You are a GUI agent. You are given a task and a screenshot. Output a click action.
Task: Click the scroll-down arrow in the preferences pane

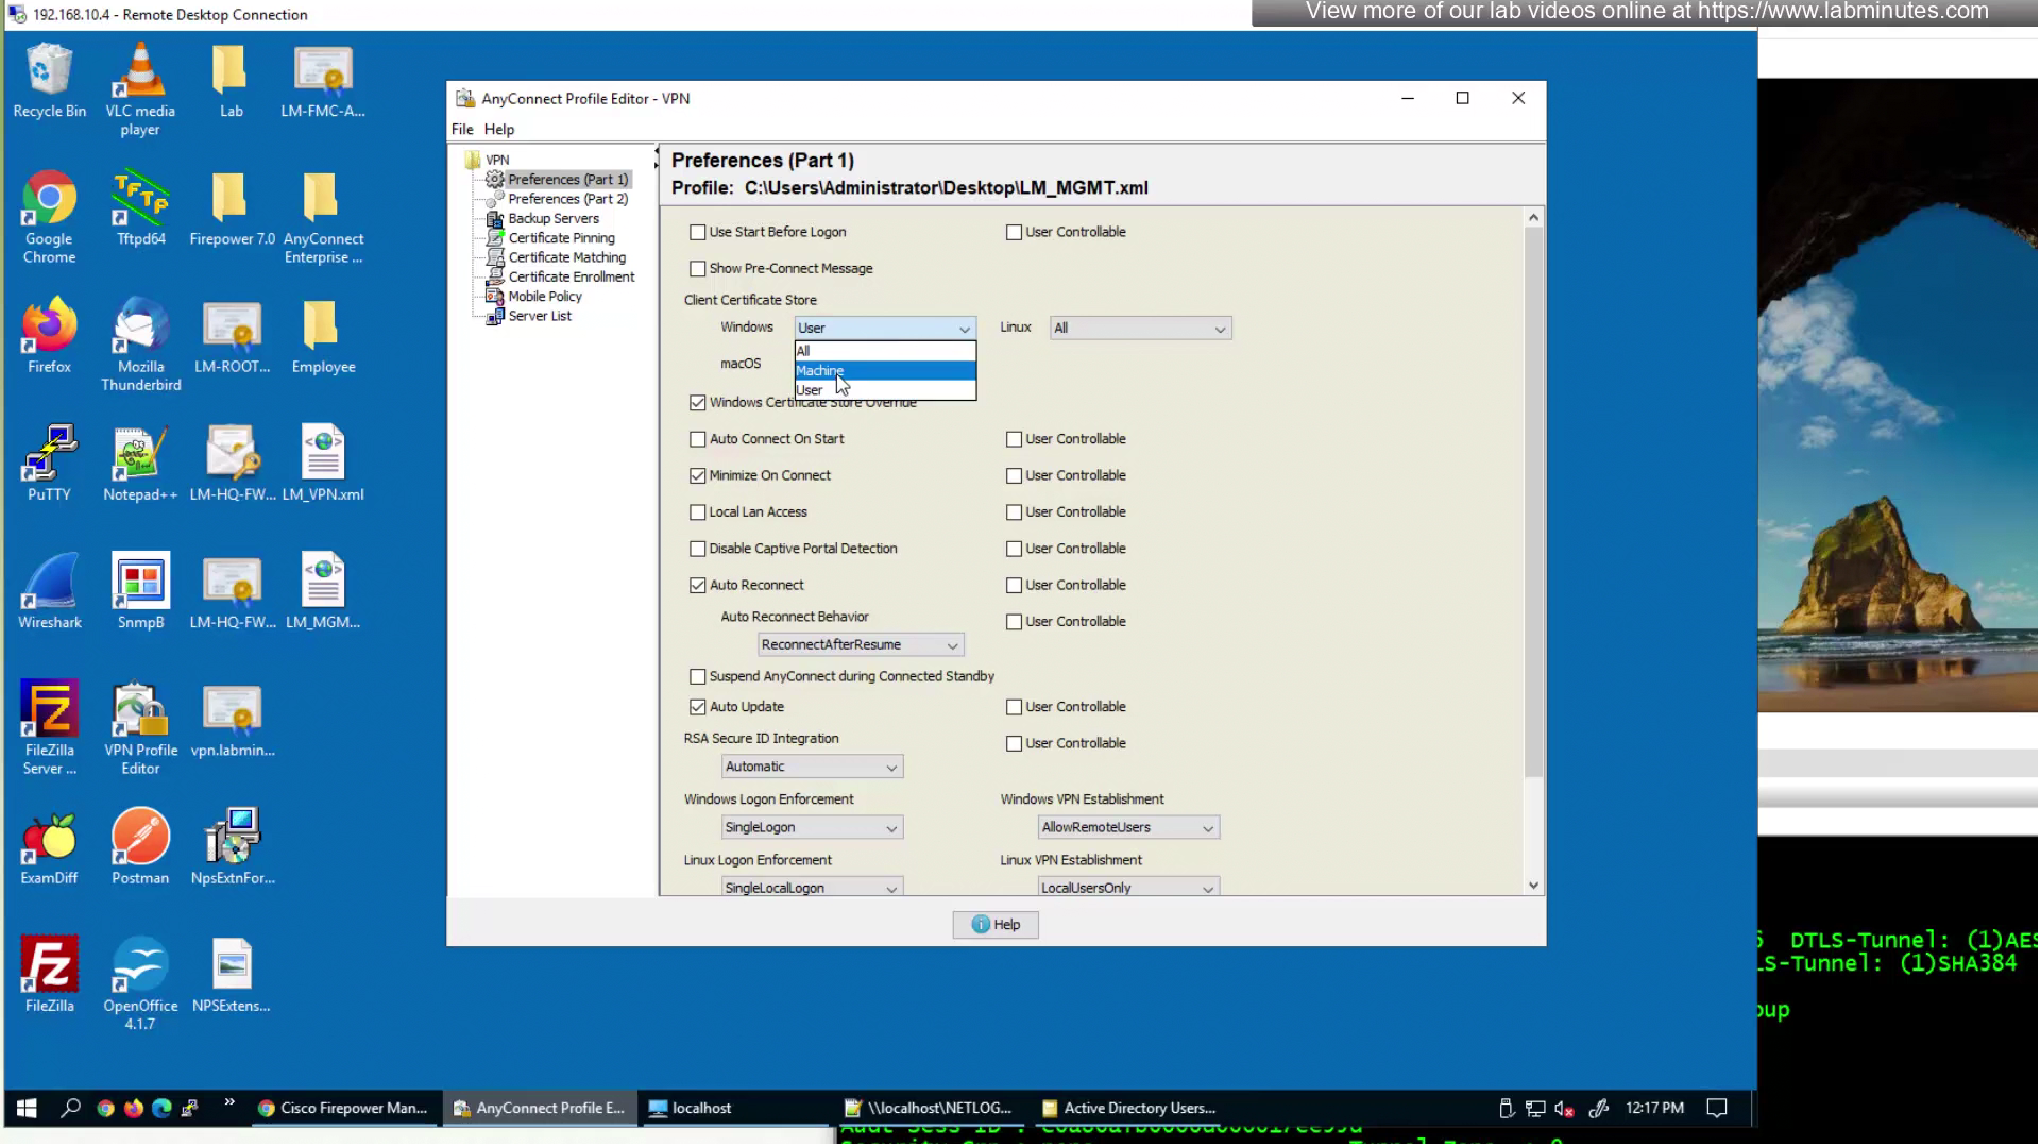click(1533, 885)
